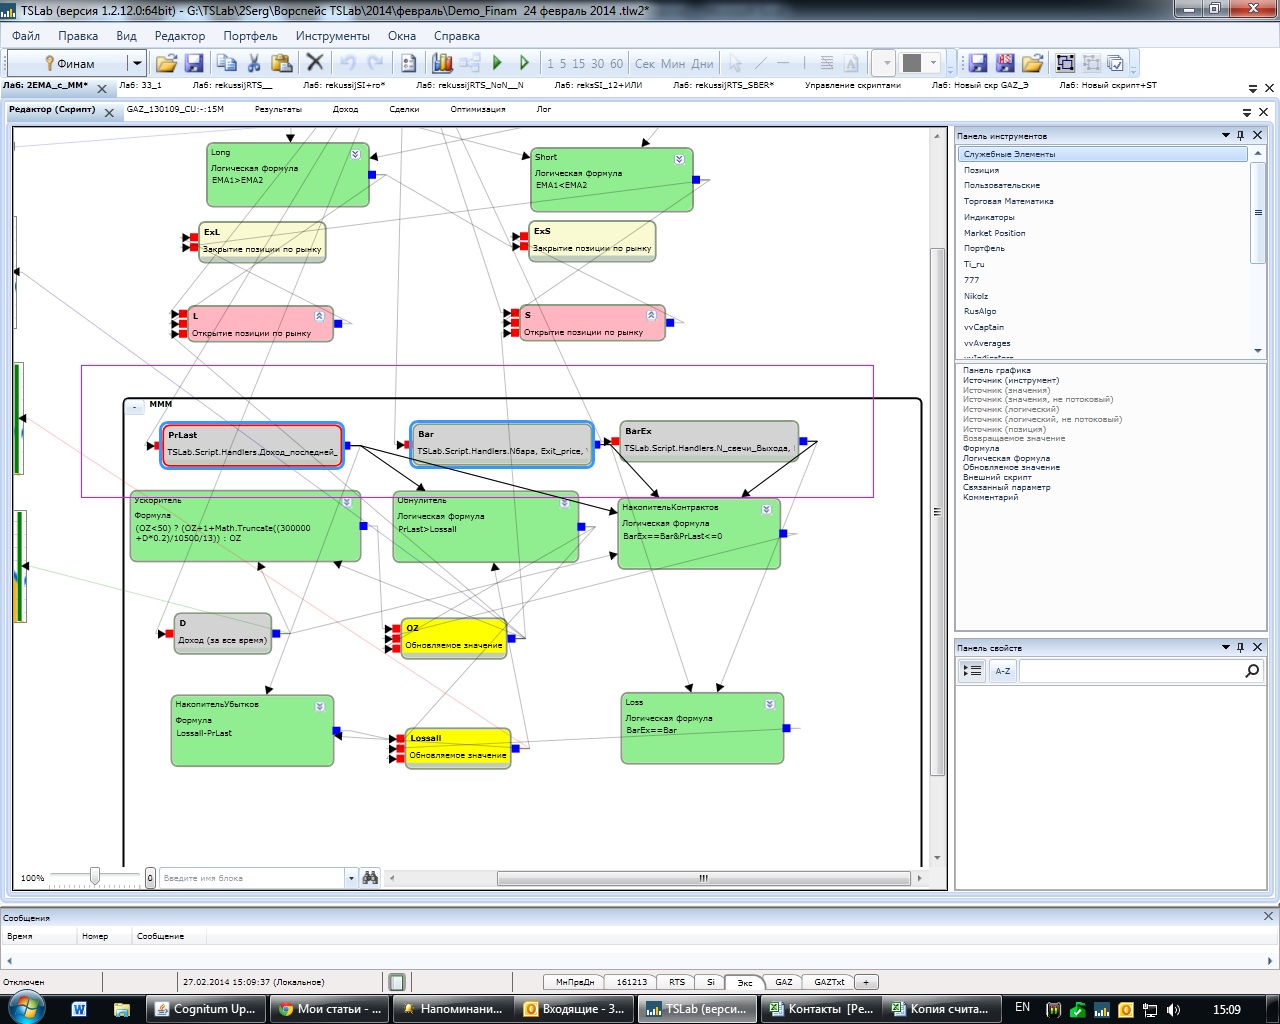Click the cut scissors icon
Screen dimensions: 1280x1024
point(254,63)
